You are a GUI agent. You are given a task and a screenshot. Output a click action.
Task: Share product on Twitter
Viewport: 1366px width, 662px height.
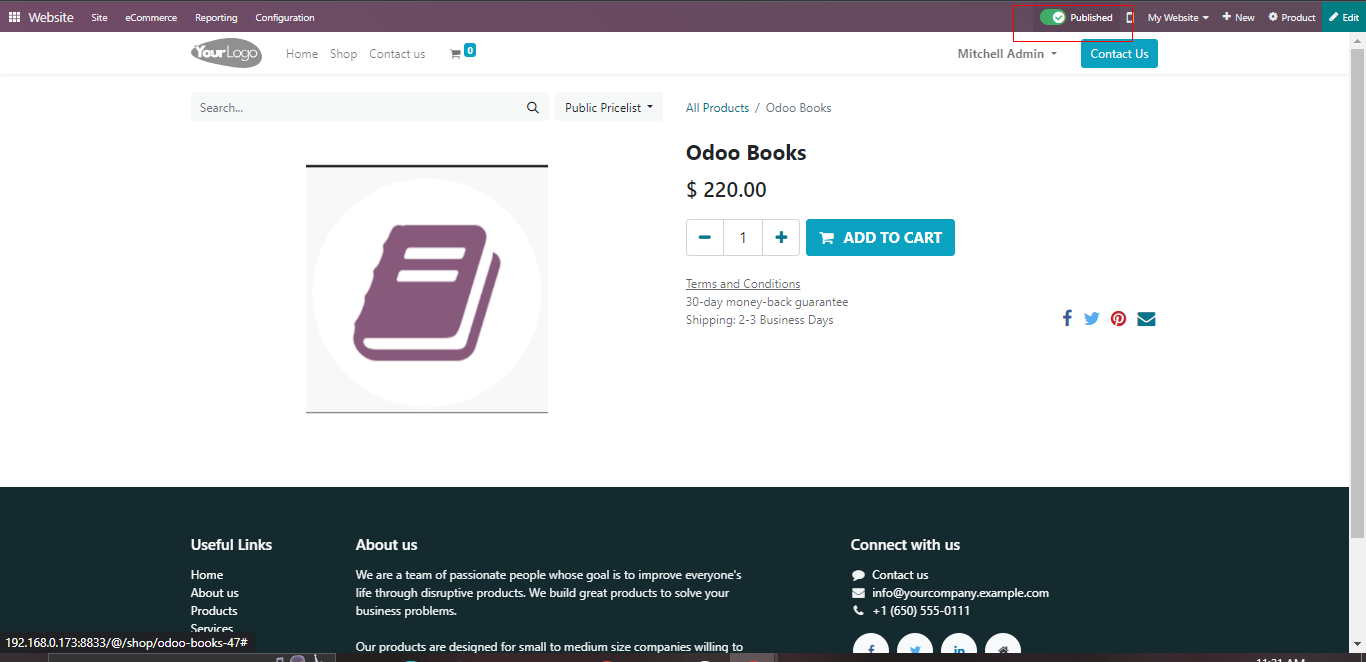pyautogui.click(x=1092, y=319)
